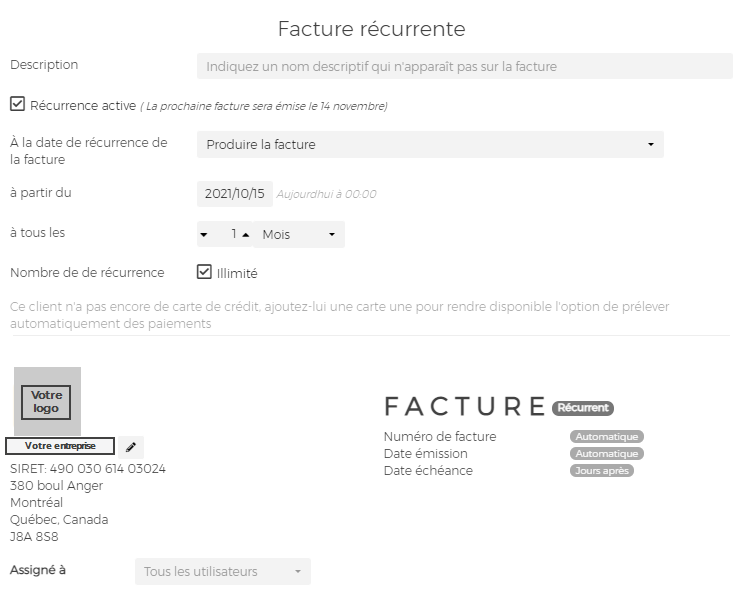
Task: Click the Automatique tag for Numéro de facture
Action: point(607,437)
